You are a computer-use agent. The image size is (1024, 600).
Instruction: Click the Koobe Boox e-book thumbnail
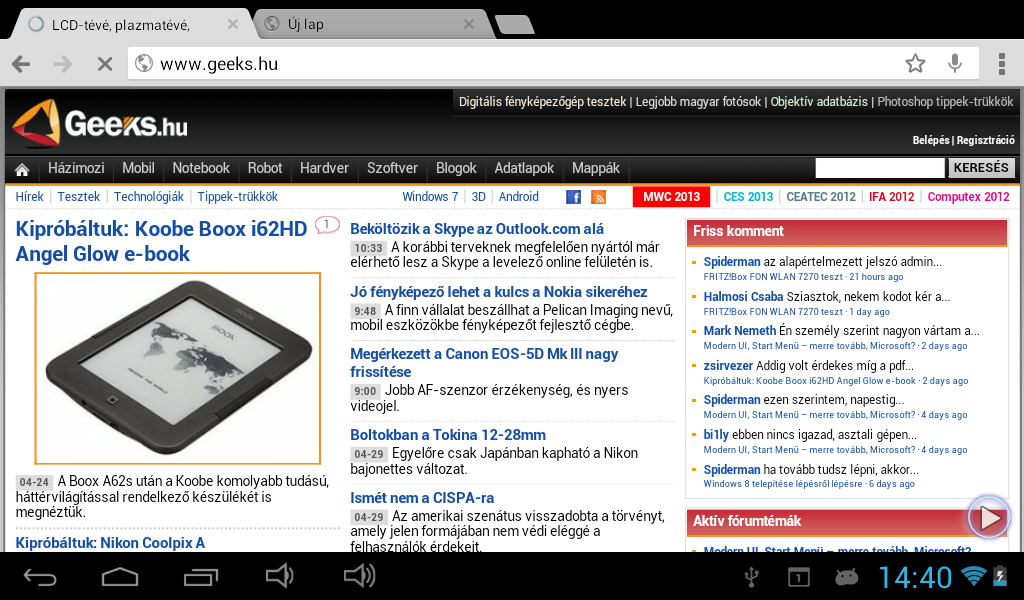click(178, 368)
